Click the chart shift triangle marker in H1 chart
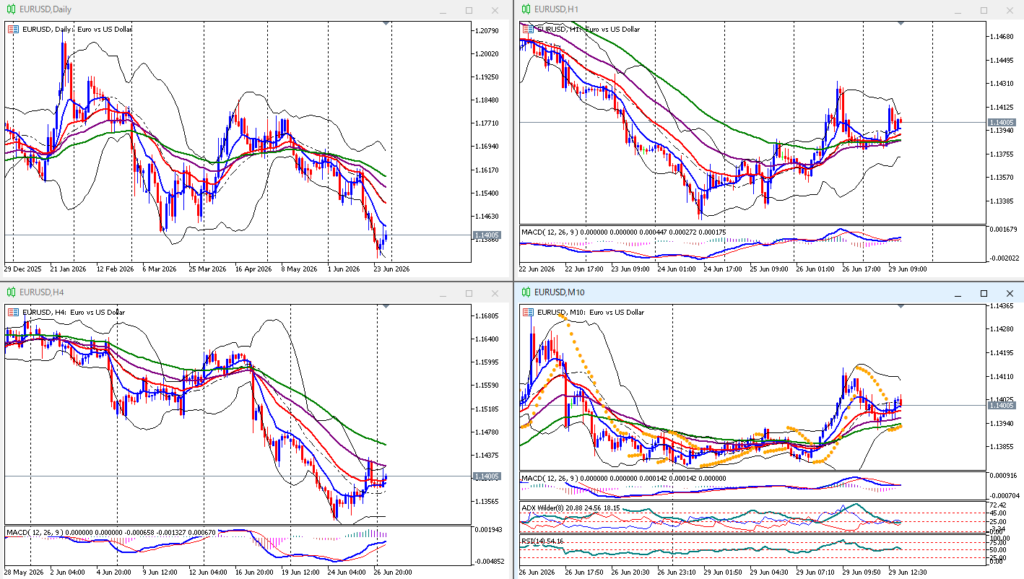The image size is (1024, 579). point(901,23)
